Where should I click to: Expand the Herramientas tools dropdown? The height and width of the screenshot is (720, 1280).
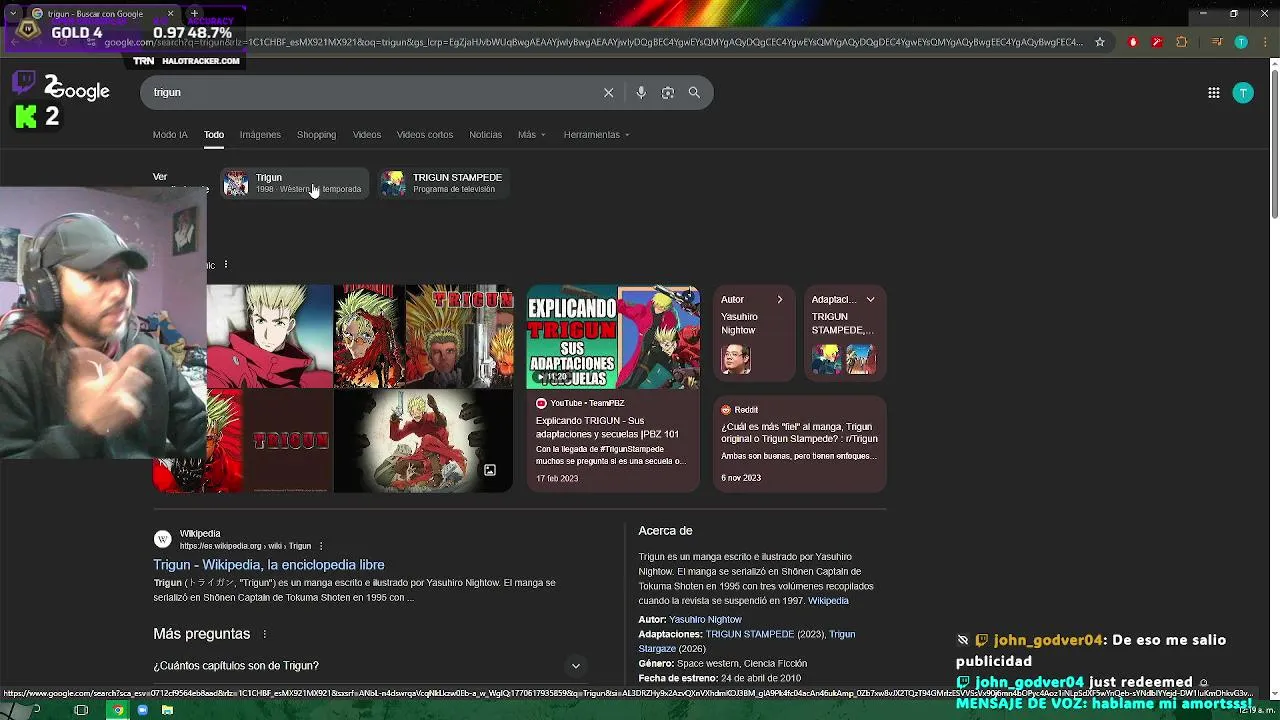[596, 134]
